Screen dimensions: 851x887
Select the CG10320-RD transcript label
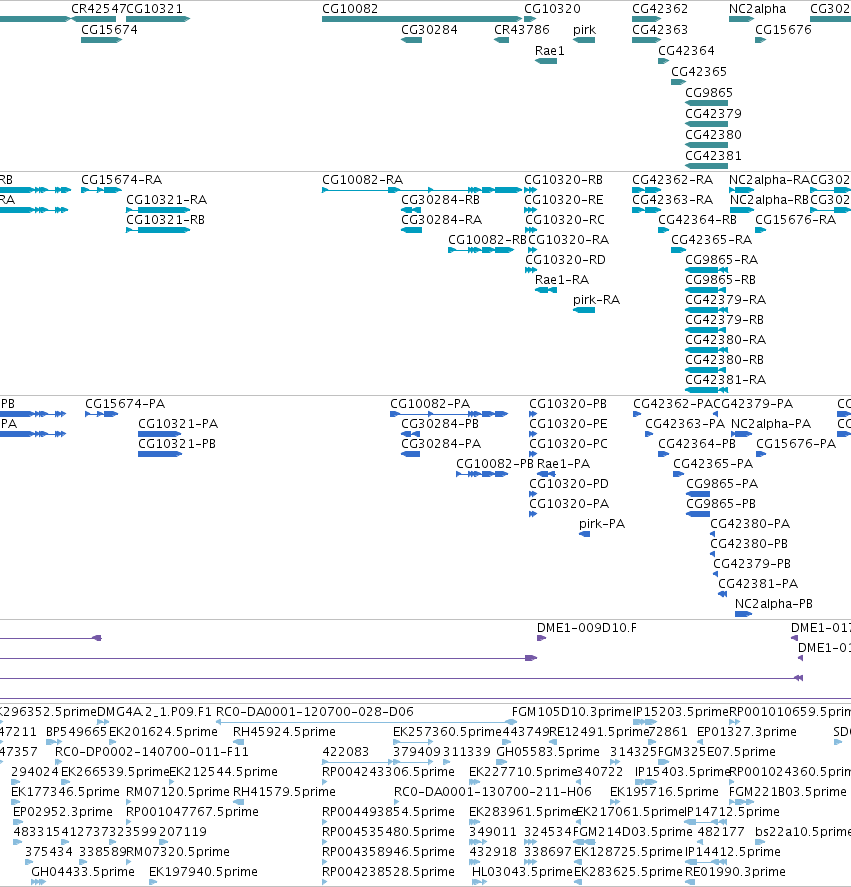[x=565, y=260]
